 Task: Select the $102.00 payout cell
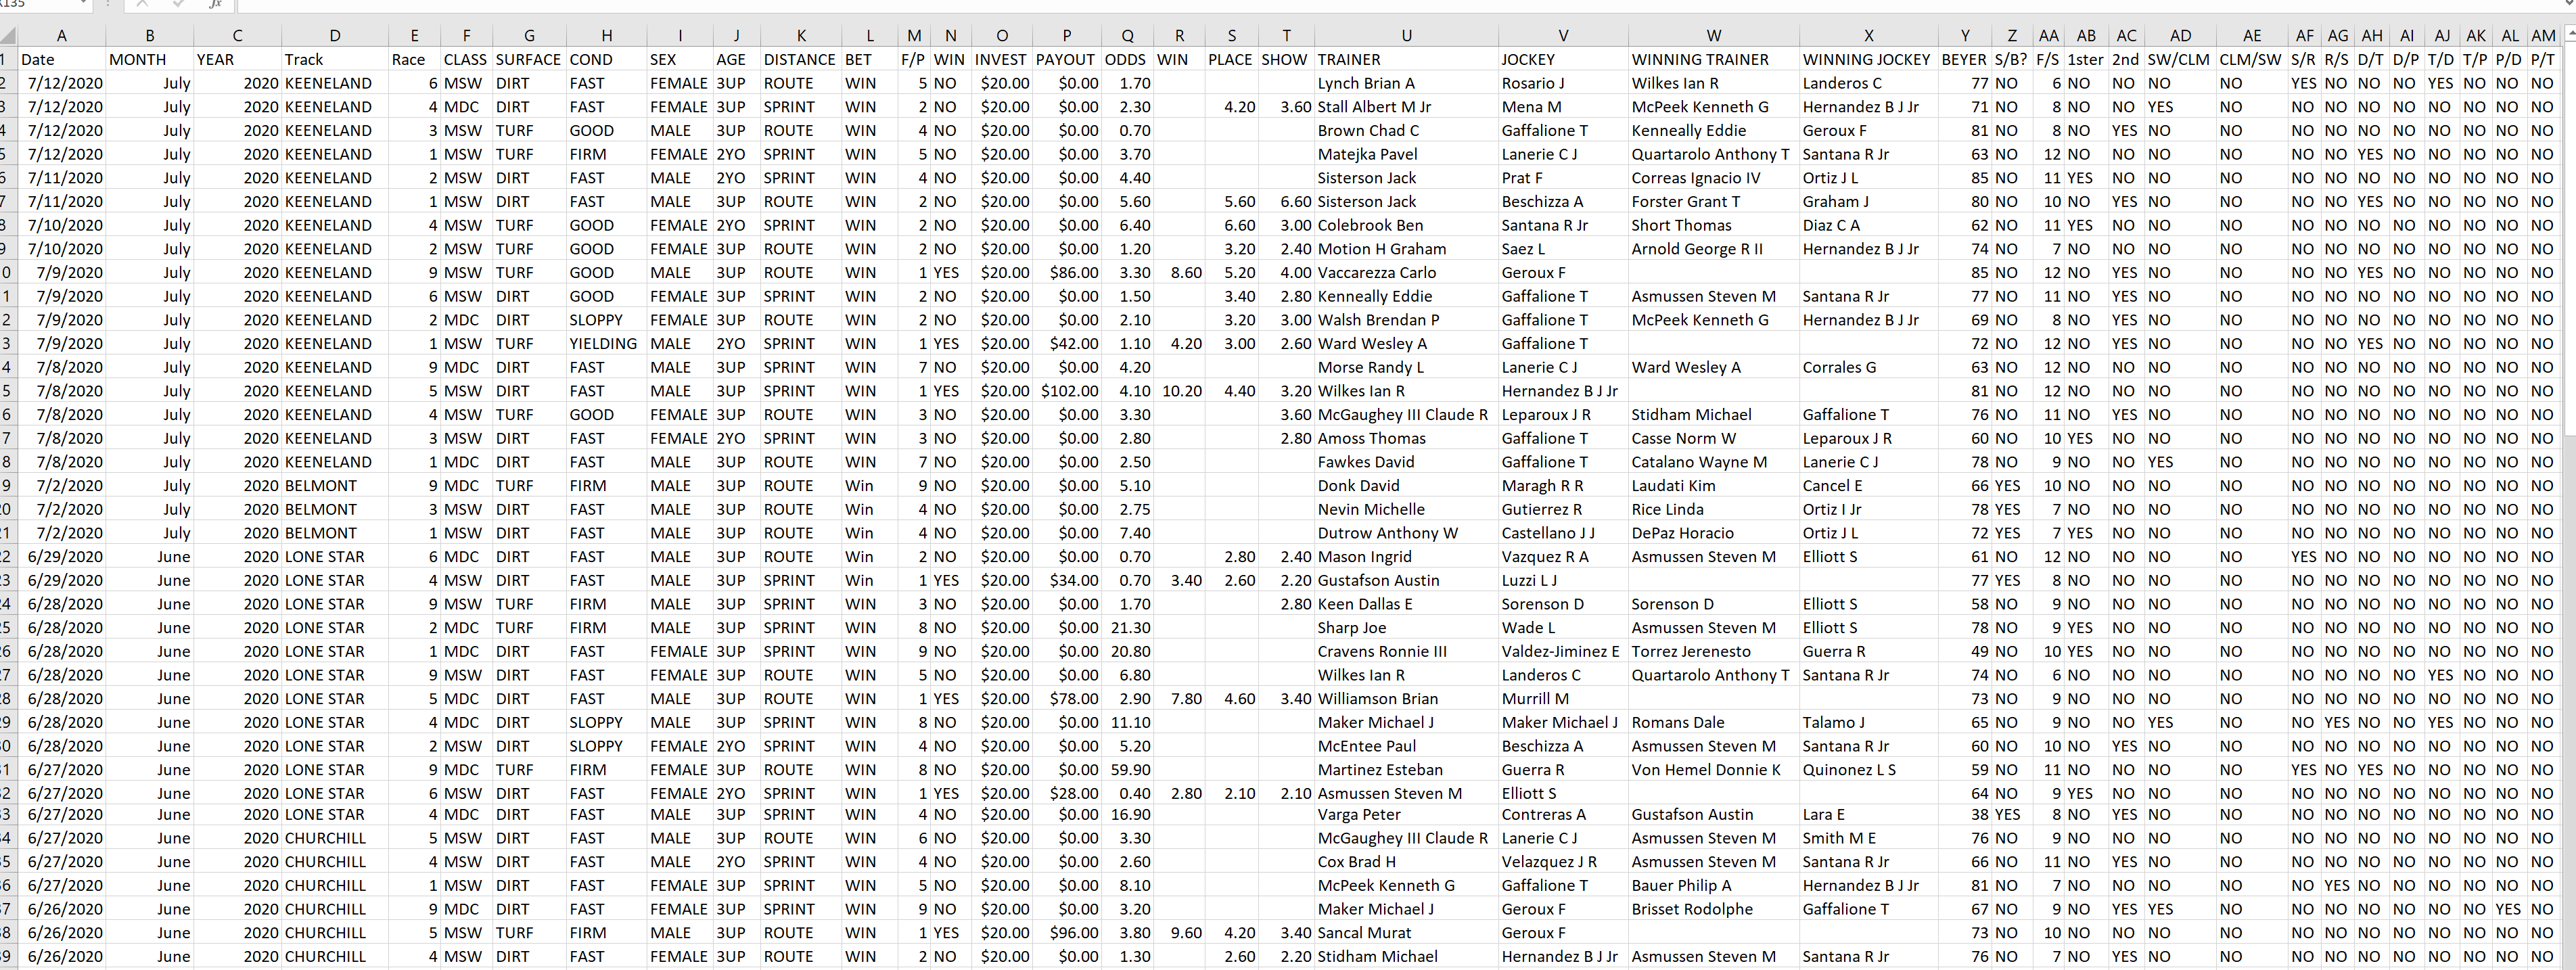tap(1069, 391)
